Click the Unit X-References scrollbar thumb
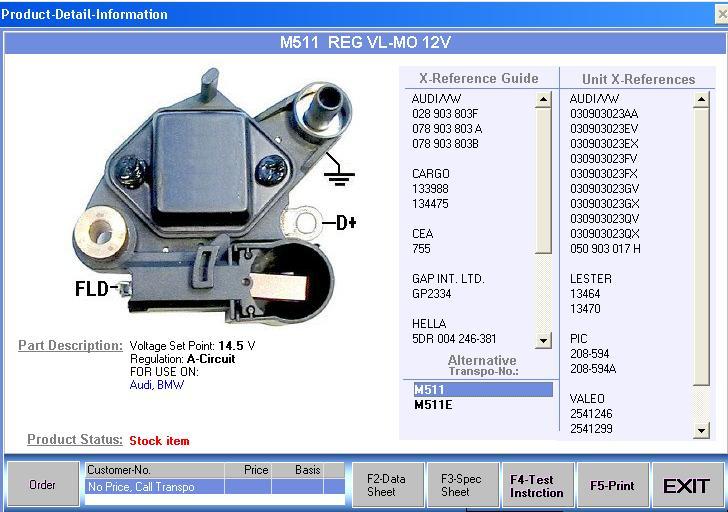Image resolution: width=728 pixels, height=512 pixels. coord(702,246)
